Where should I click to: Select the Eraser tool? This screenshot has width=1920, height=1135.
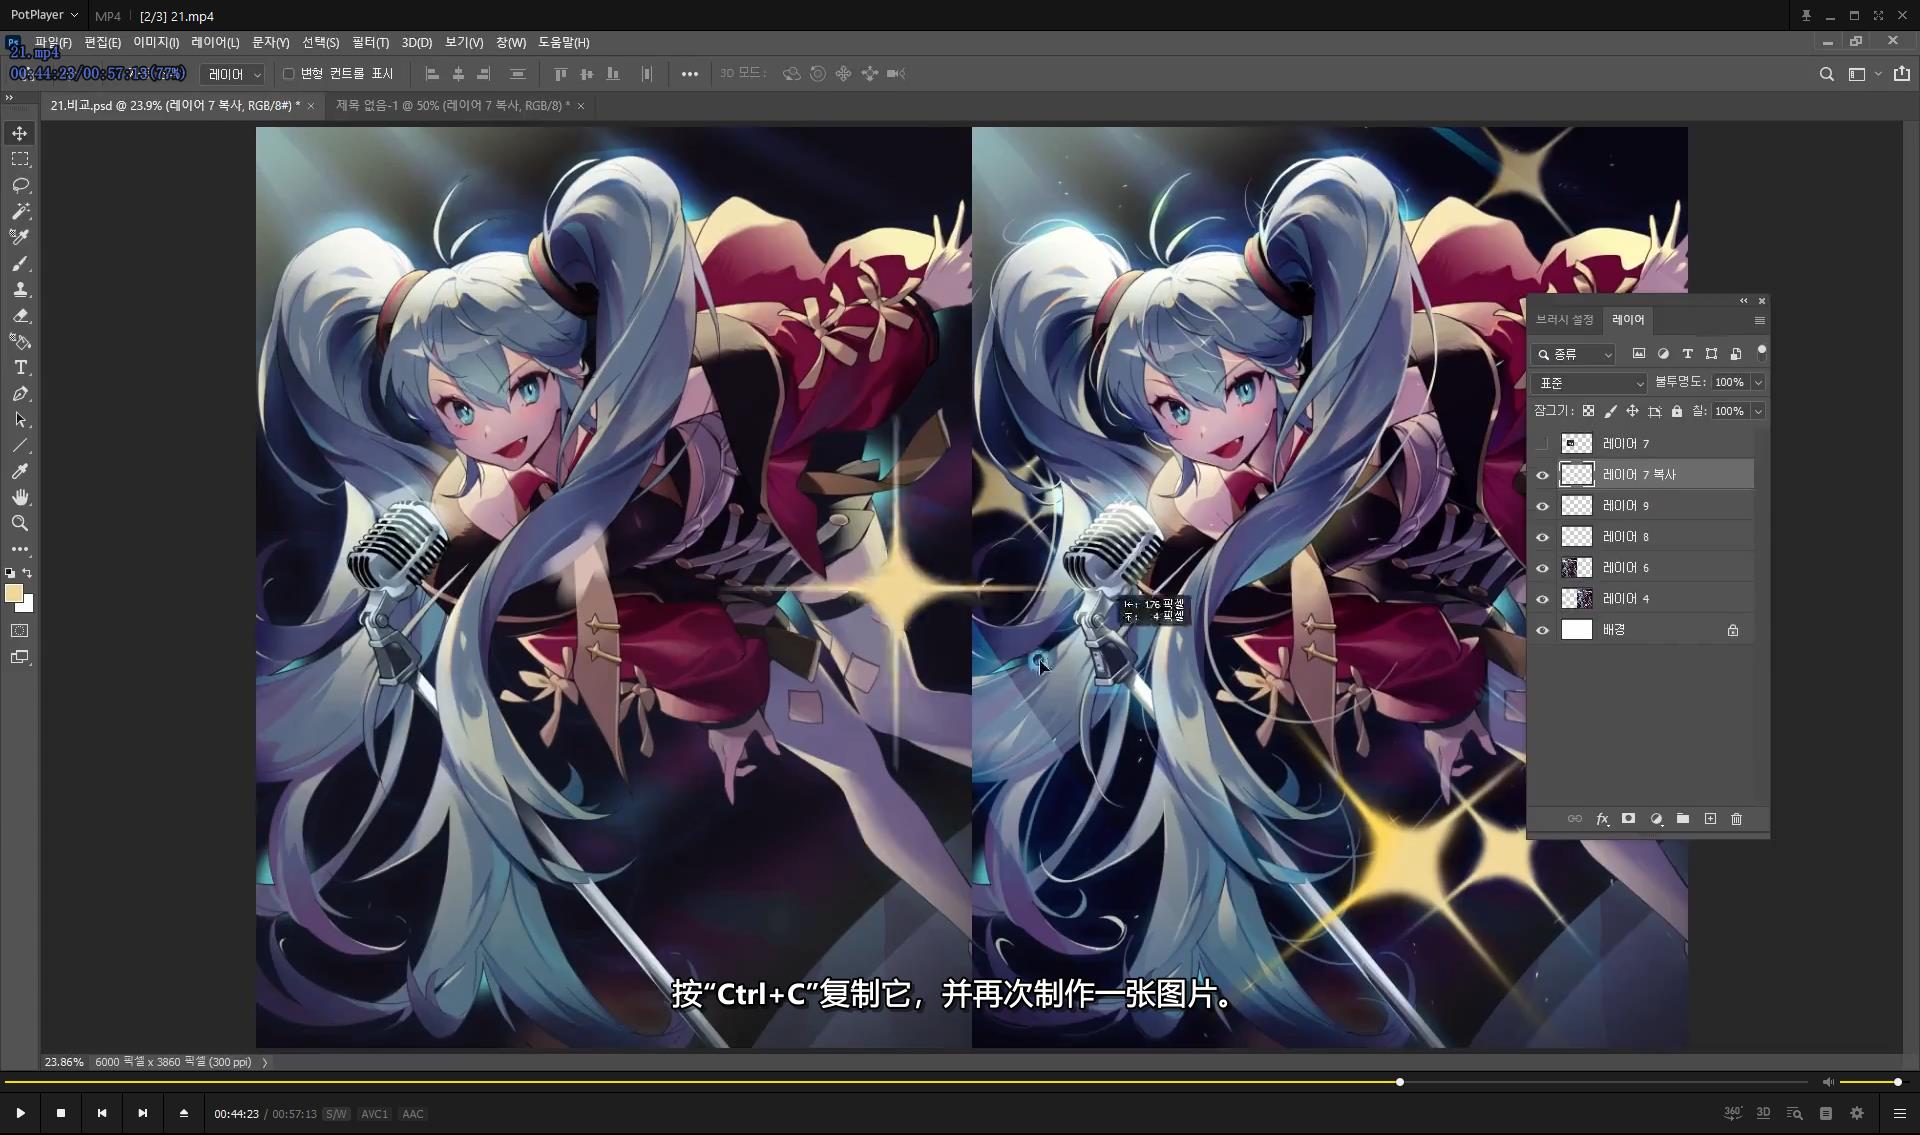click(20, 316)
